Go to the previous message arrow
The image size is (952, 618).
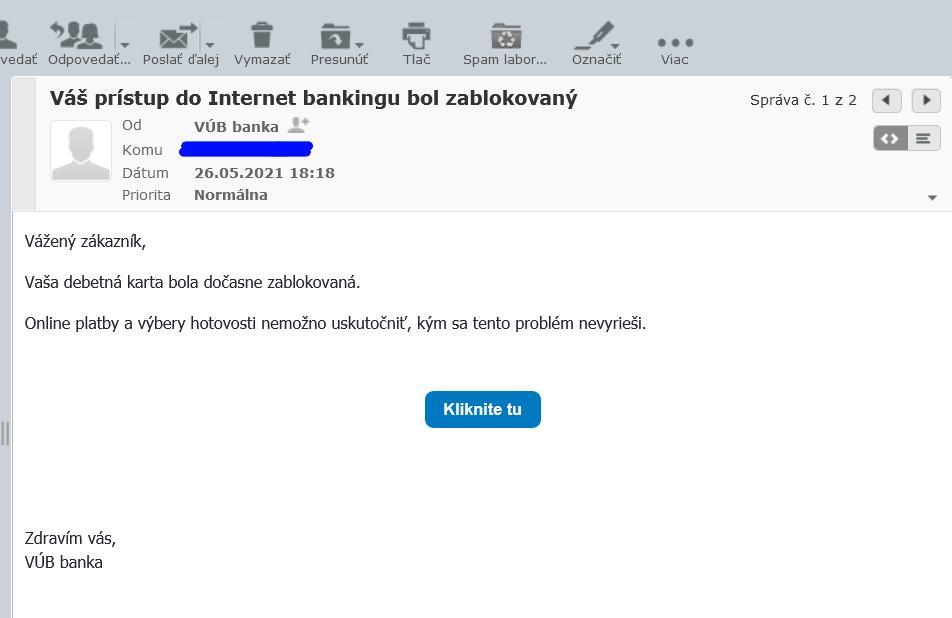[x=886, y=100]
